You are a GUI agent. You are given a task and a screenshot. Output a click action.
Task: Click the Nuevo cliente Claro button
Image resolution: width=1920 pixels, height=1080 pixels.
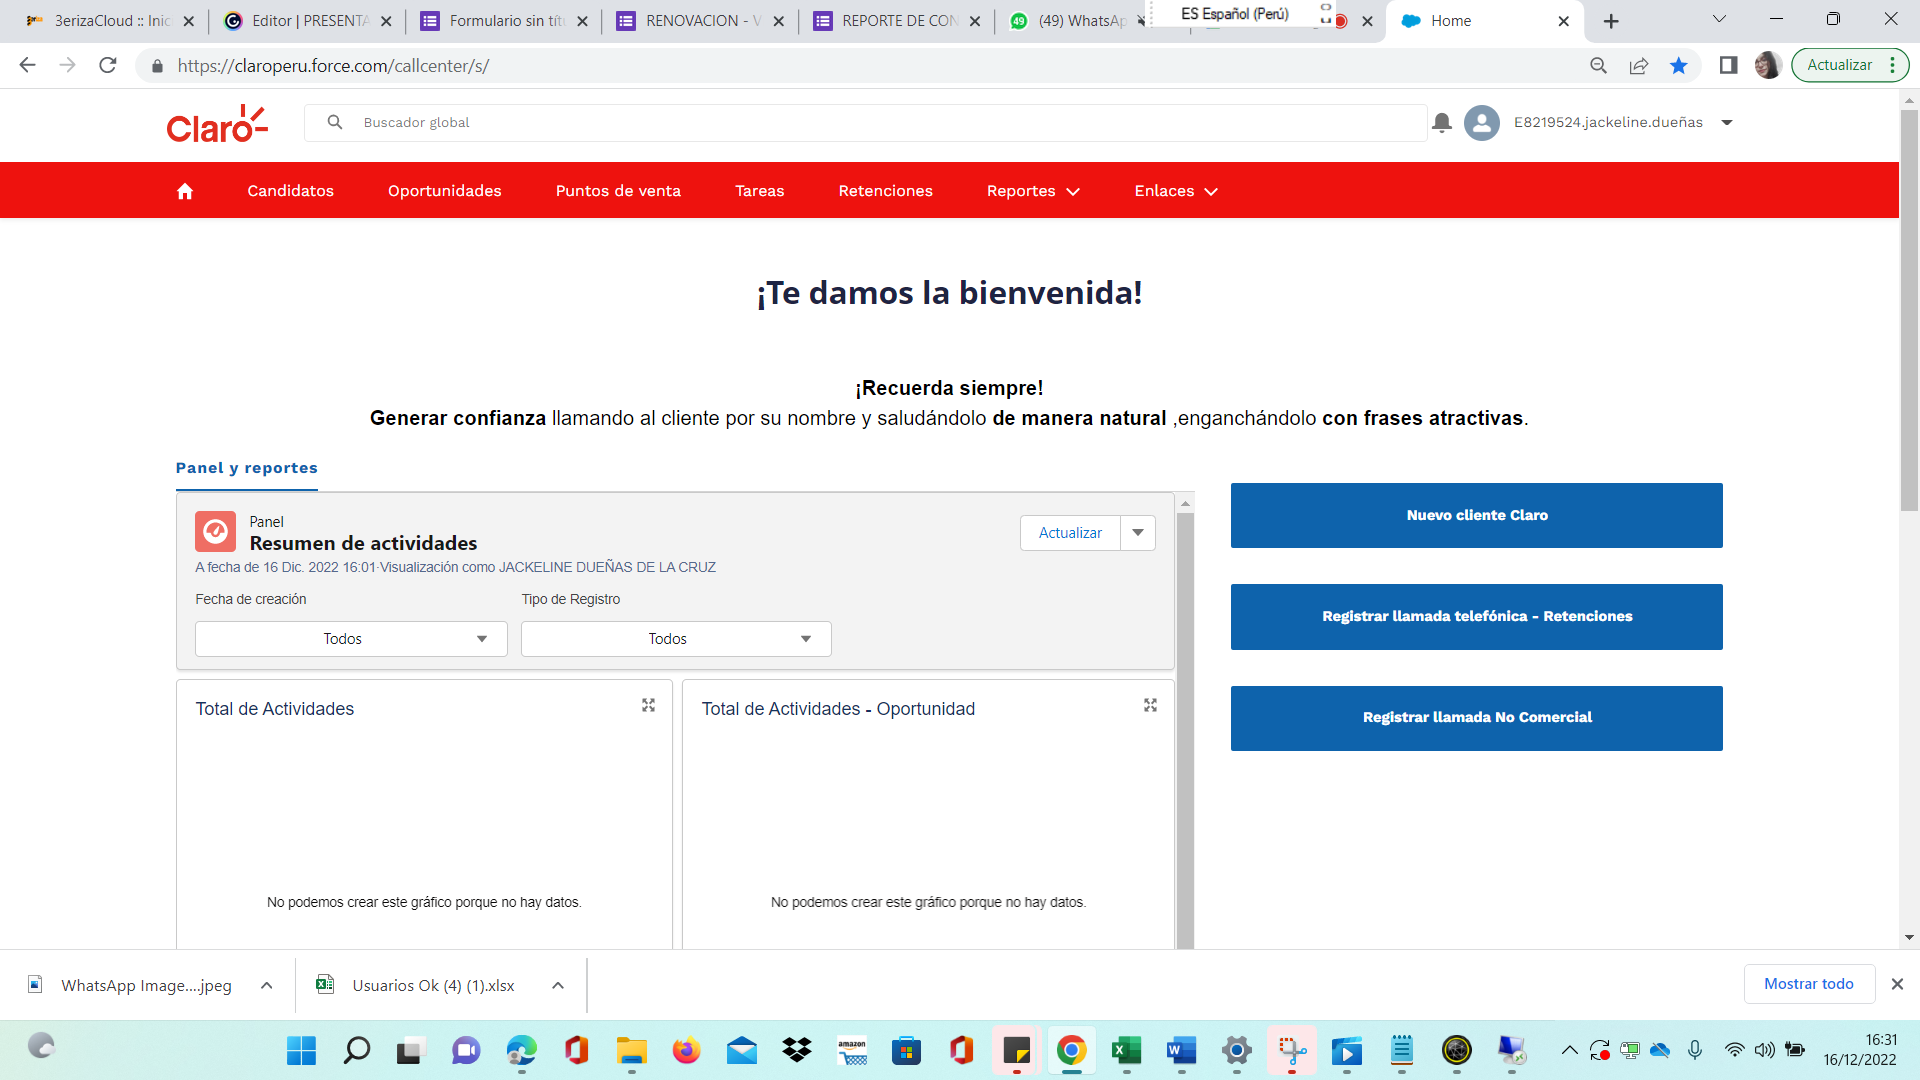(x=1477, y=515)
